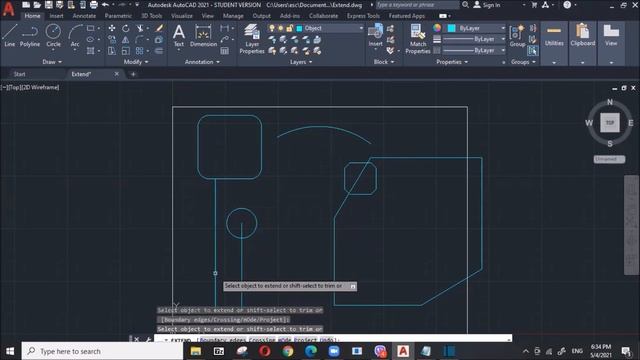Click the Insert block icon
Image resolution: width=640 pixels, height=360 pixels.
pos(376,35)
